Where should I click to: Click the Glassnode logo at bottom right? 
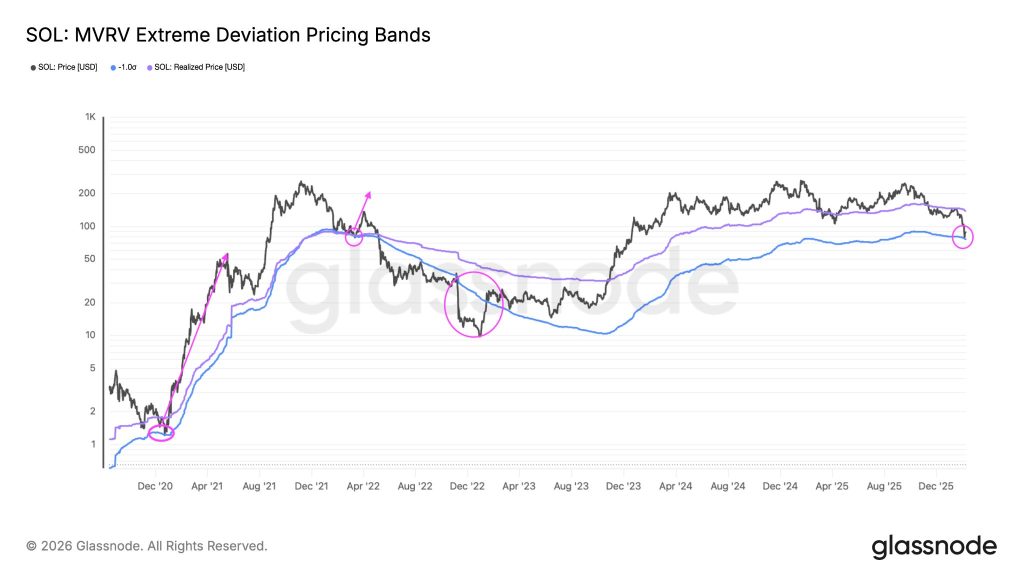point(934,546)
